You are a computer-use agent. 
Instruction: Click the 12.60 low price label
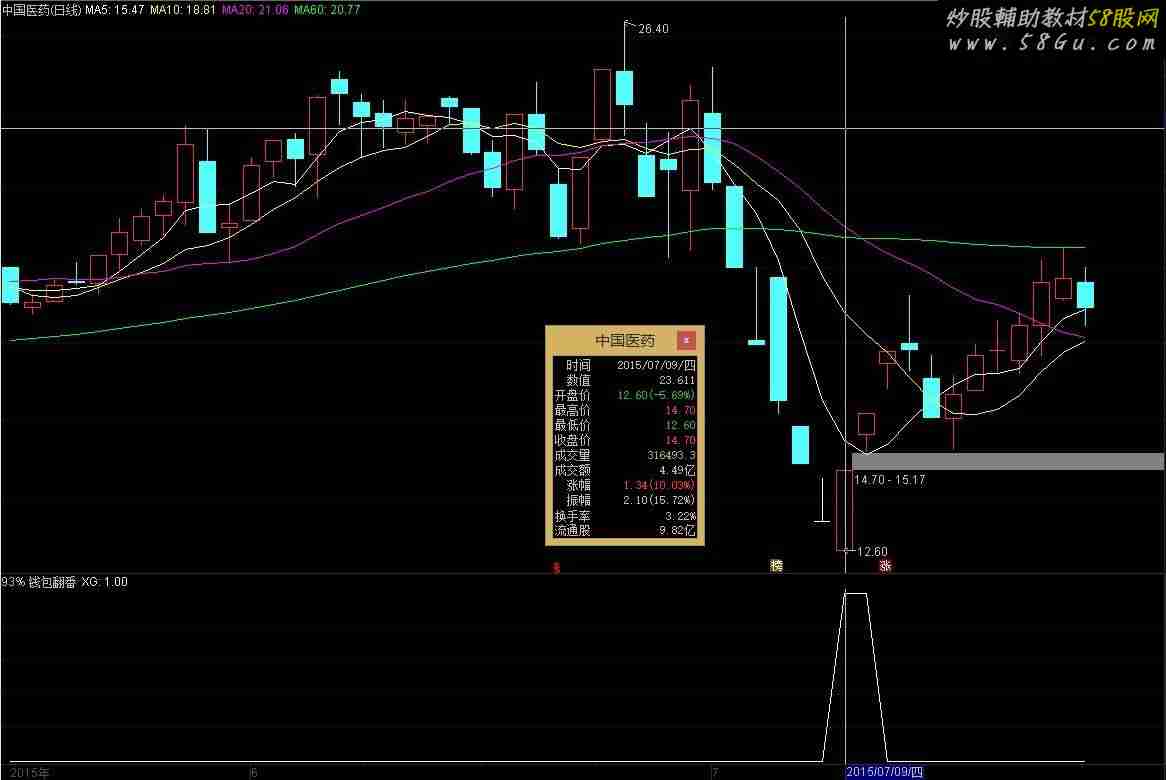[872, 551]
